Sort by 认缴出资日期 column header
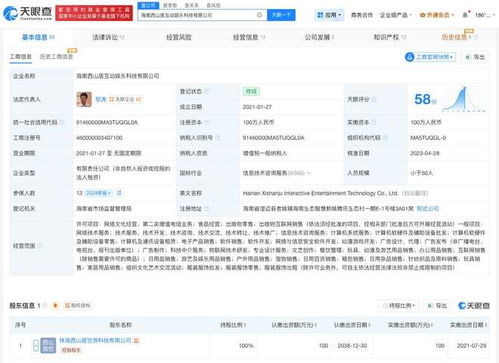This screenshot has width=499, height=363. 352,325
